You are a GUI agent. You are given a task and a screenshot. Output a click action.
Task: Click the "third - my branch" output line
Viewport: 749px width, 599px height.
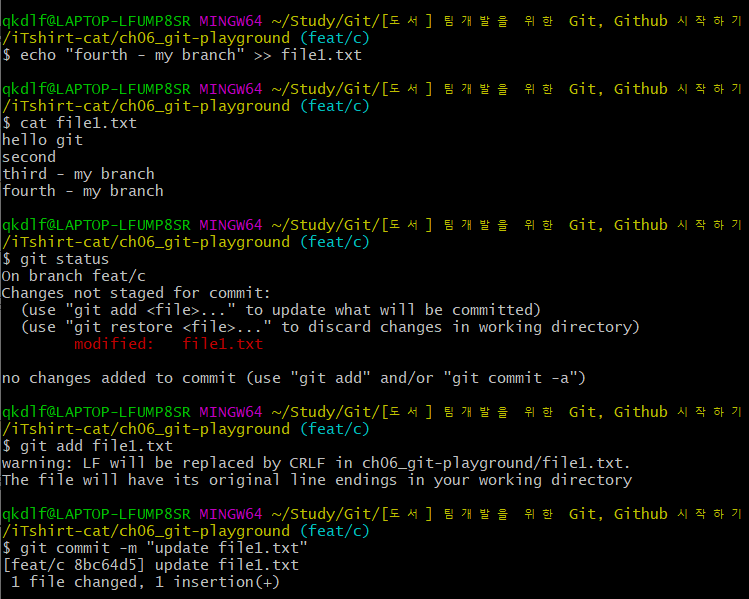point(78,174)
